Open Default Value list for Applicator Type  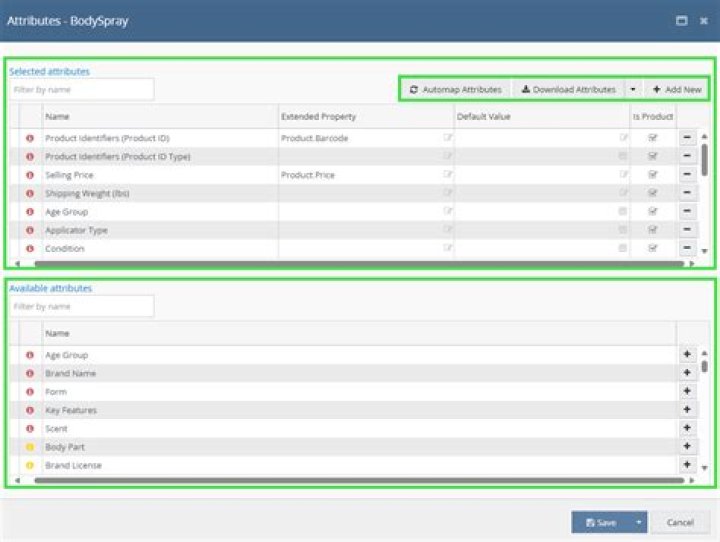pos(623,229)
